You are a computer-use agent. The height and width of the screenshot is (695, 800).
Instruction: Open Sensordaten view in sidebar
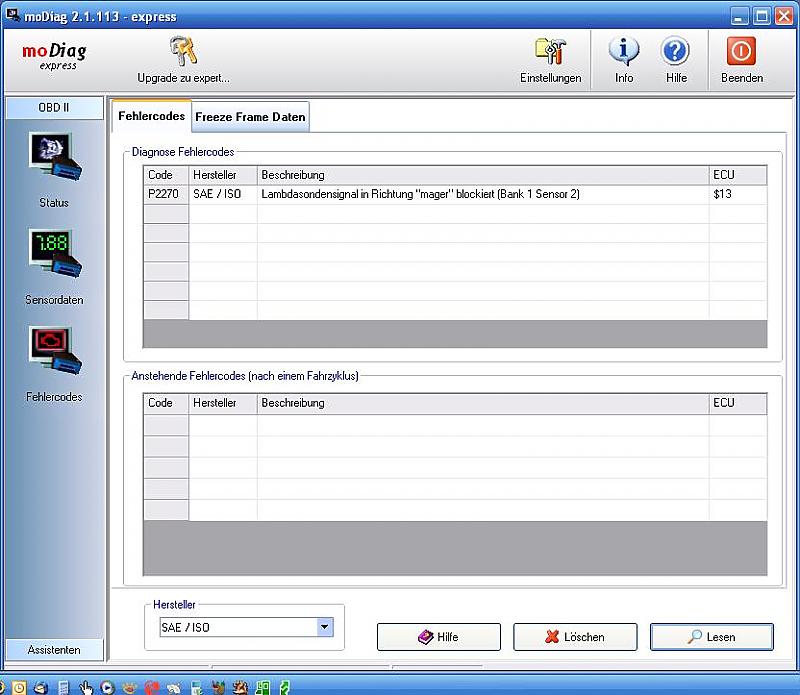(54, 254)
